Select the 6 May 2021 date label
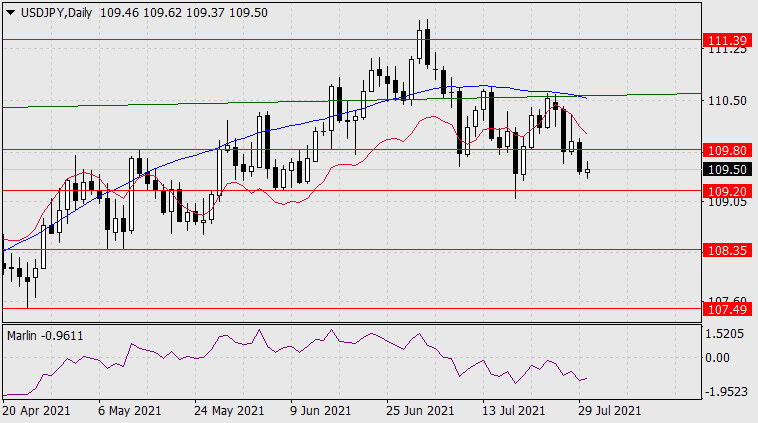This screenshot has height=423, width=758. [130, 411]
